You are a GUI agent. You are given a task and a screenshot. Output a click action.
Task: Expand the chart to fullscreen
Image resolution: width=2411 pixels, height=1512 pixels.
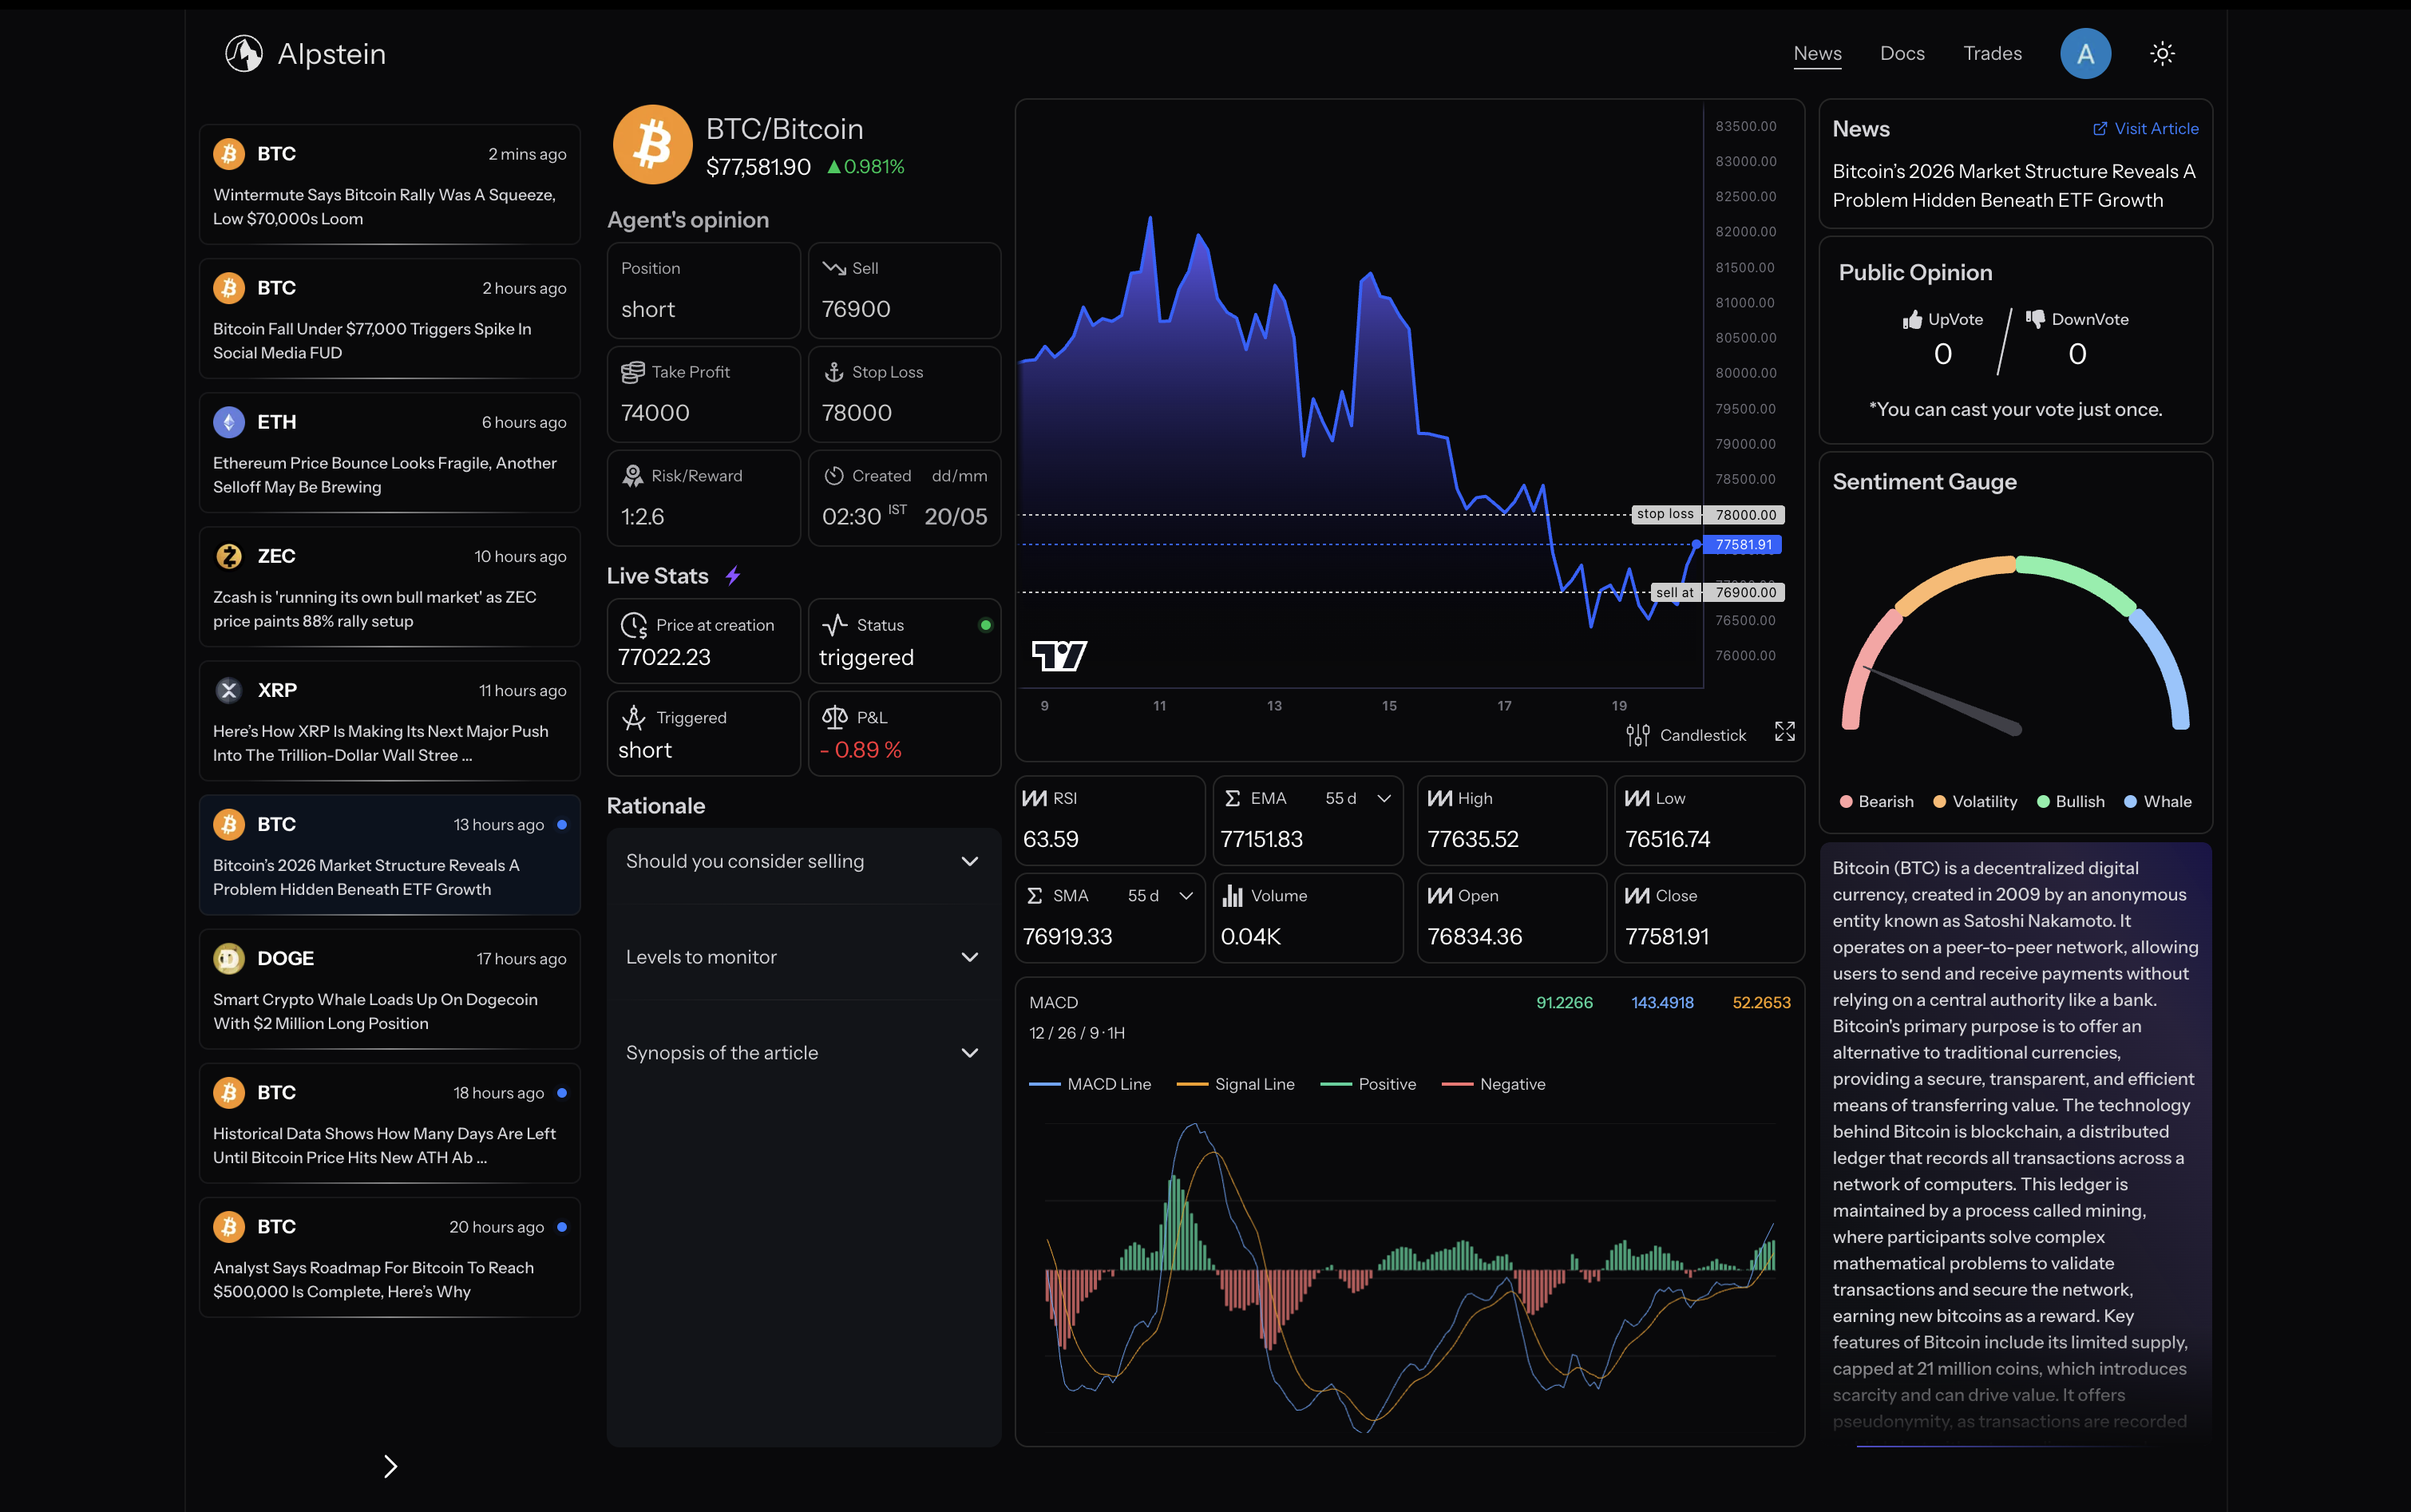tap(1785, 731)
